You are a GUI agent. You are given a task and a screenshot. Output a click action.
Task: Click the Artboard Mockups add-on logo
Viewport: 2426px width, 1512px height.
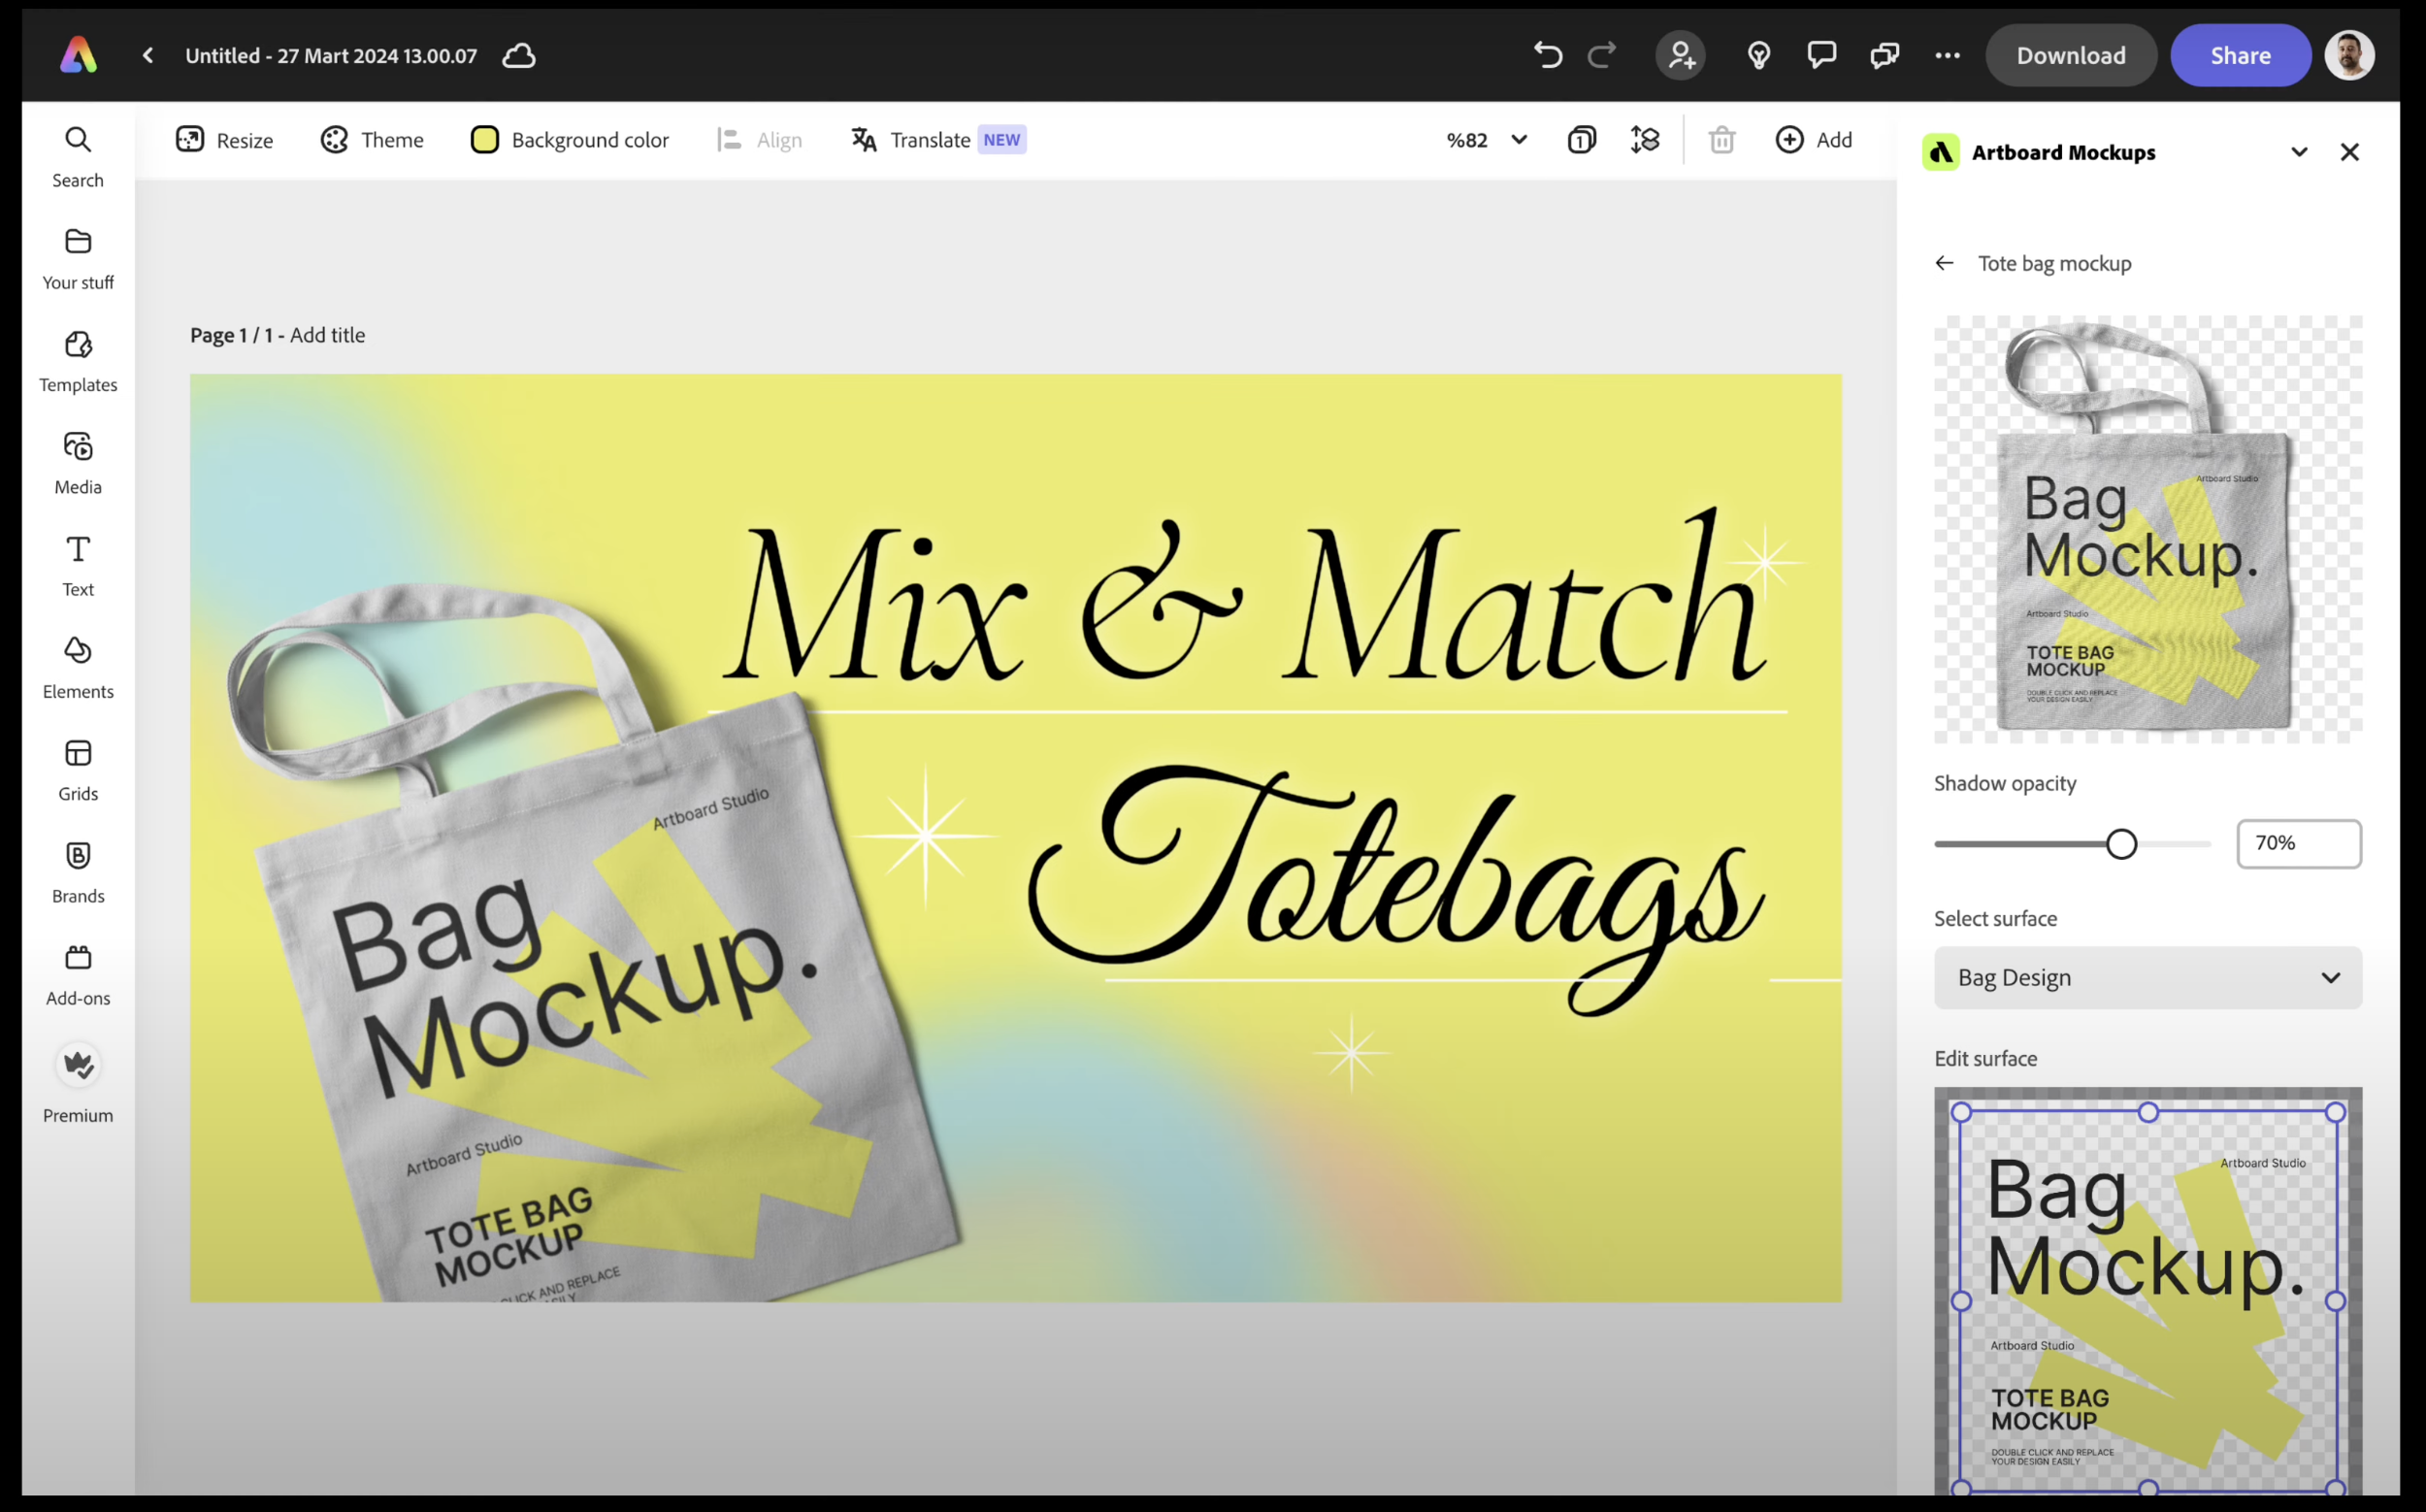click(1941, 152)
